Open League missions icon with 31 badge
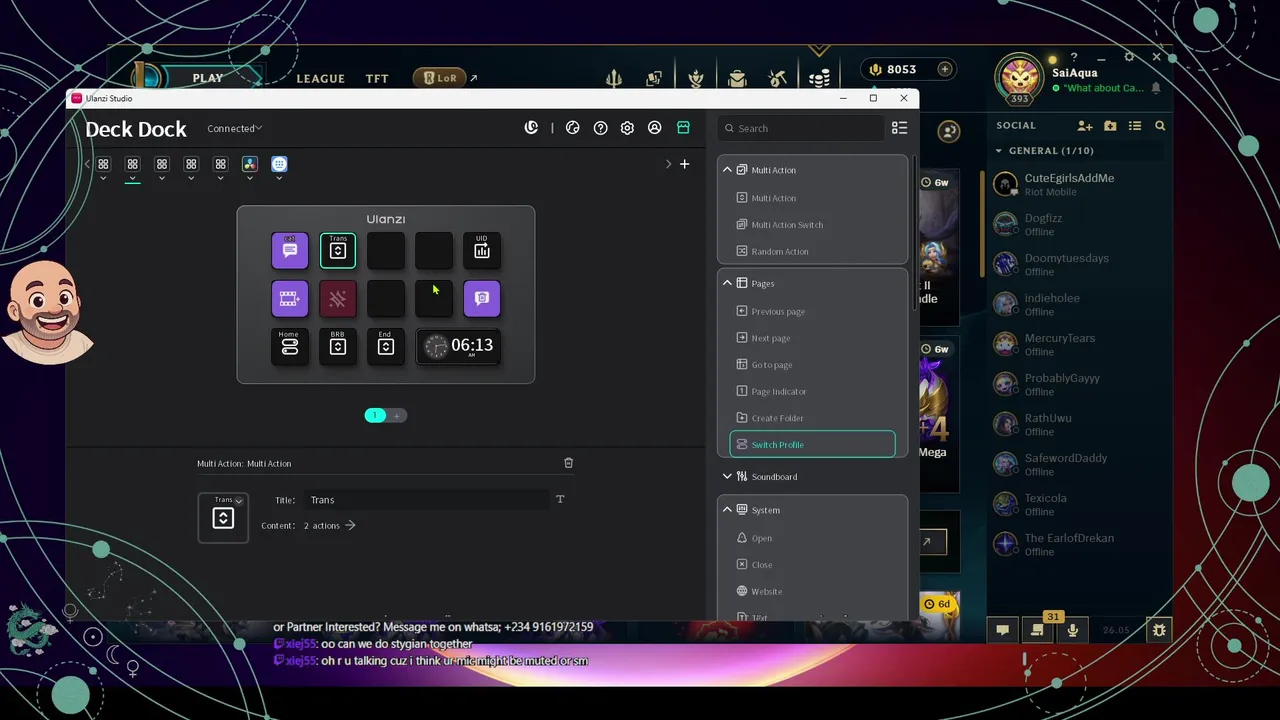The image size is (1280, 720). (1037, 630)
